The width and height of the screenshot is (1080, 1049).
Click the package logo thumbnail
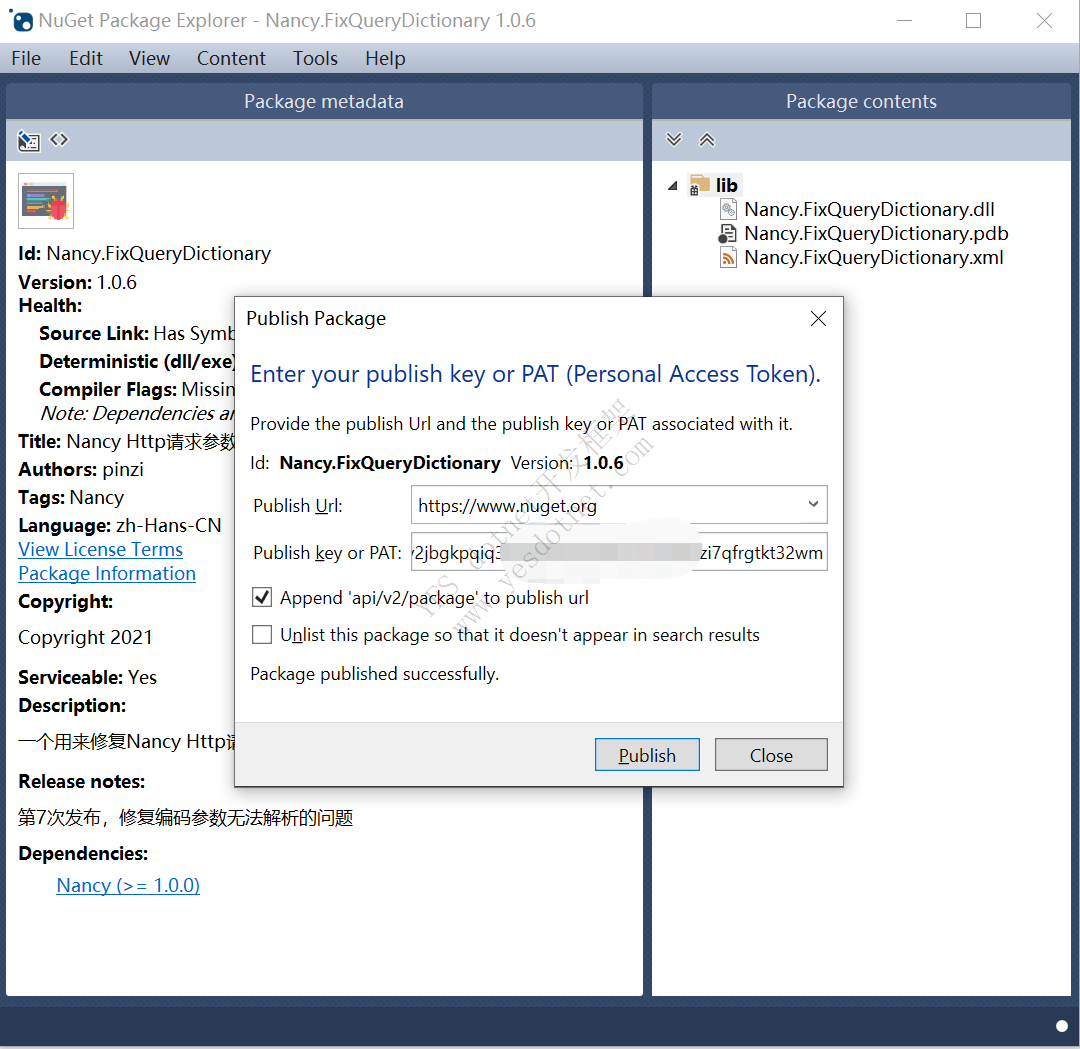(45, 200)
